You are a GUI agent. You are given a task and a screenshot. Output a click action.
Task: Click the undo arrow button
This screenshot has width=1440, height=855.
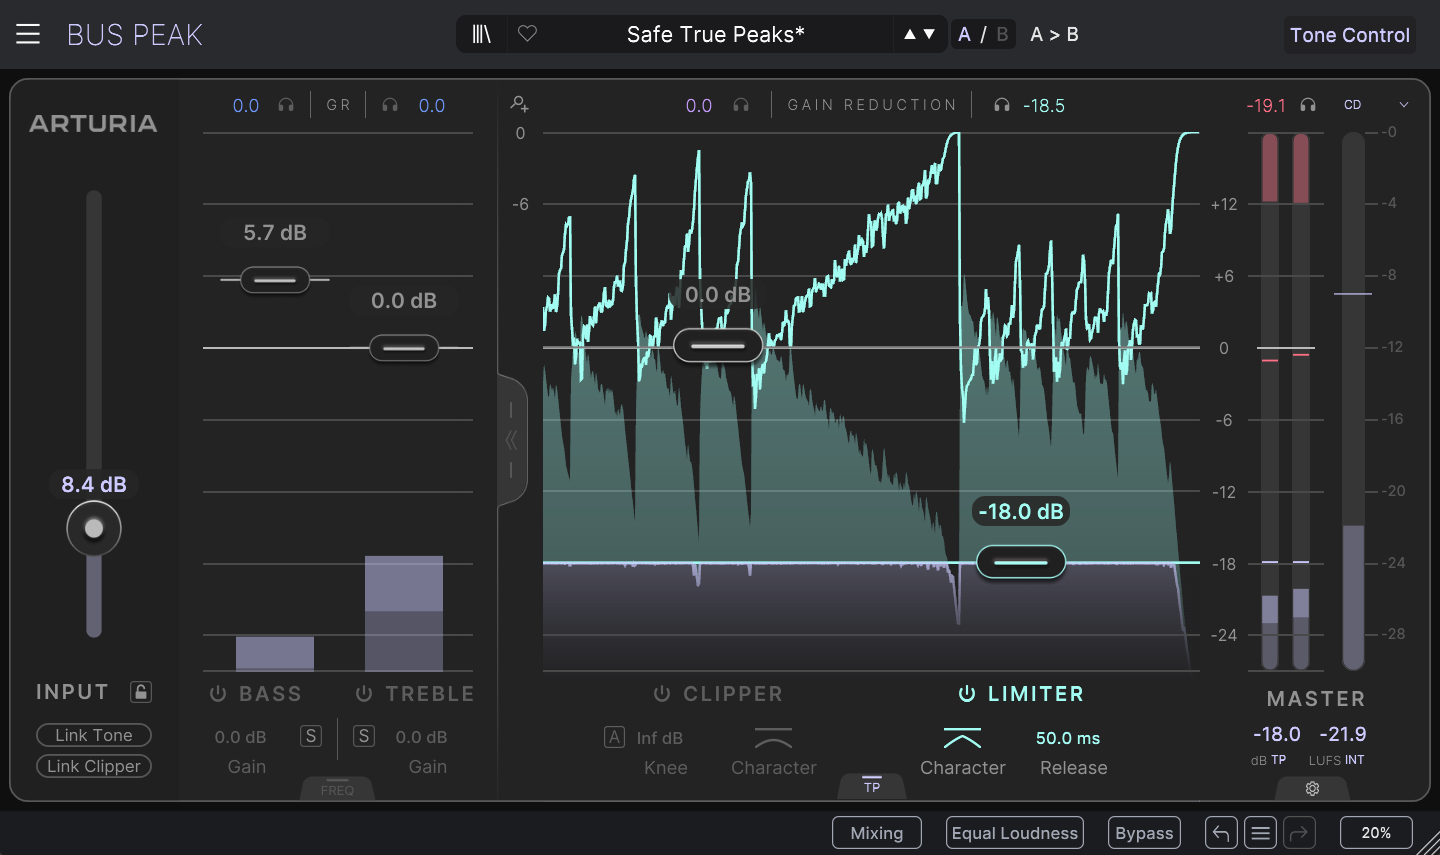1221,833
